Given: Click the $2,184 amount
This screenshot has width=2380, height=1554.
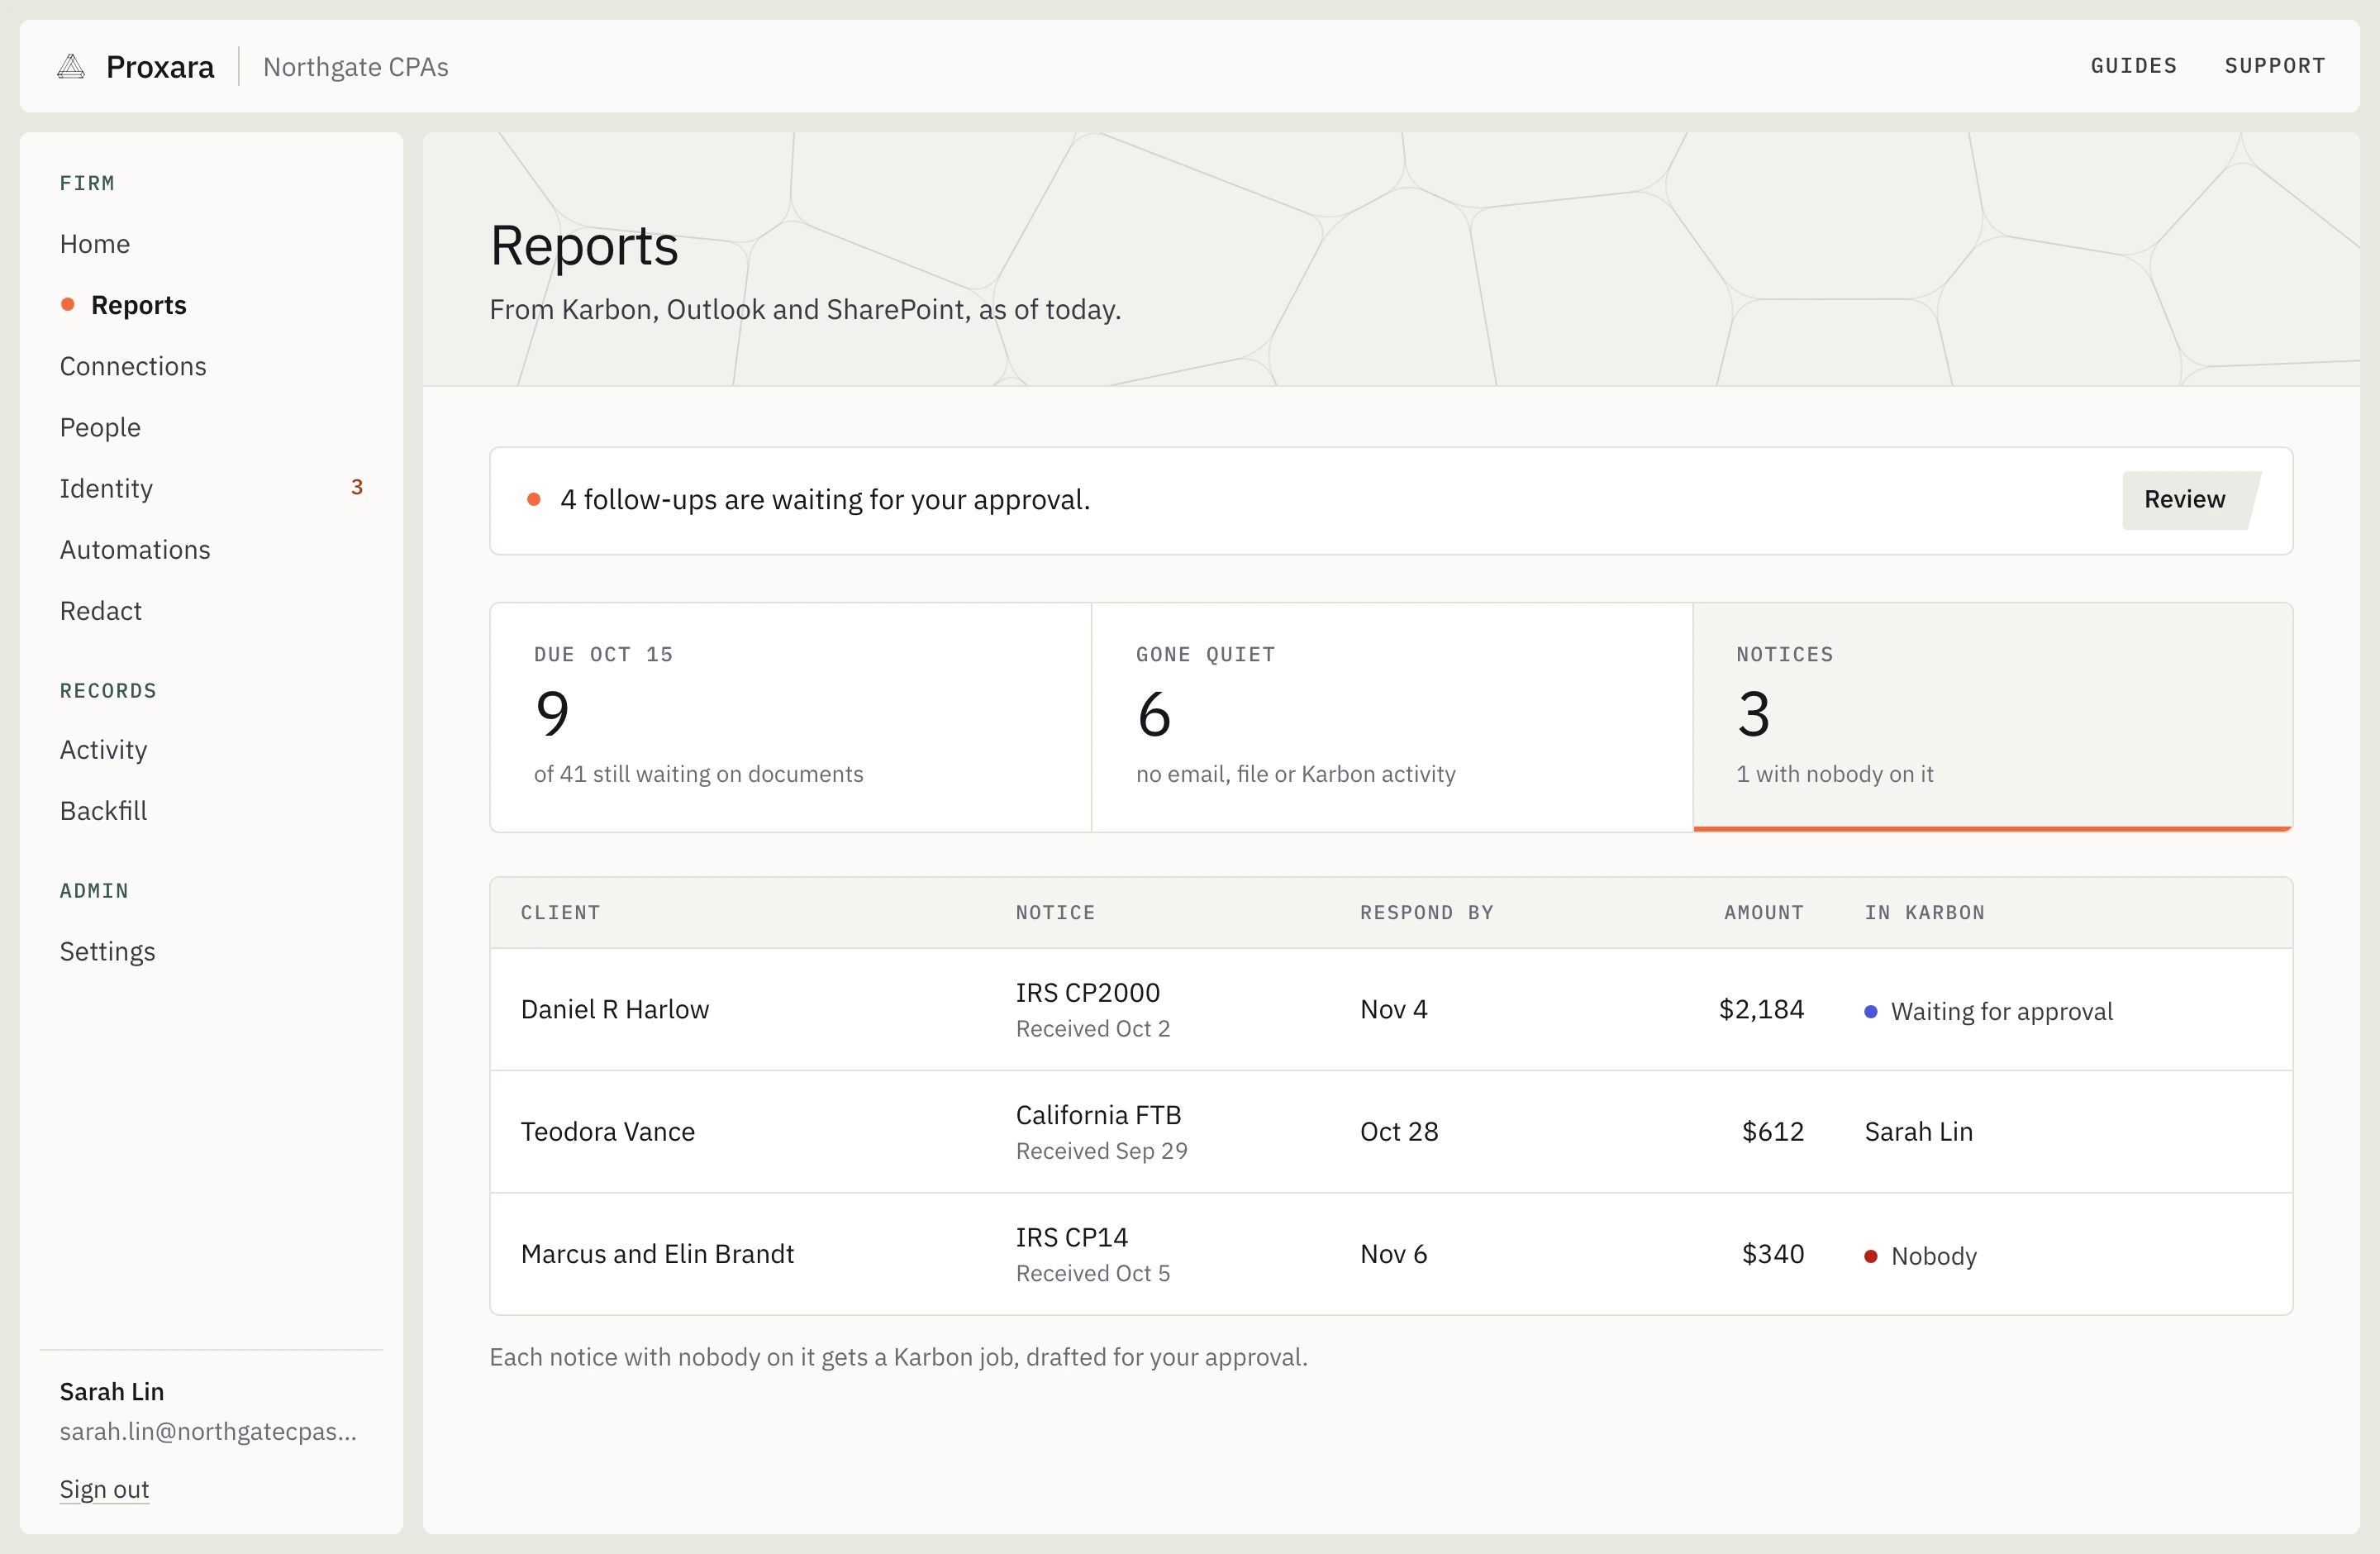Looking at the screenshot, I should tap(1761, 1009).
